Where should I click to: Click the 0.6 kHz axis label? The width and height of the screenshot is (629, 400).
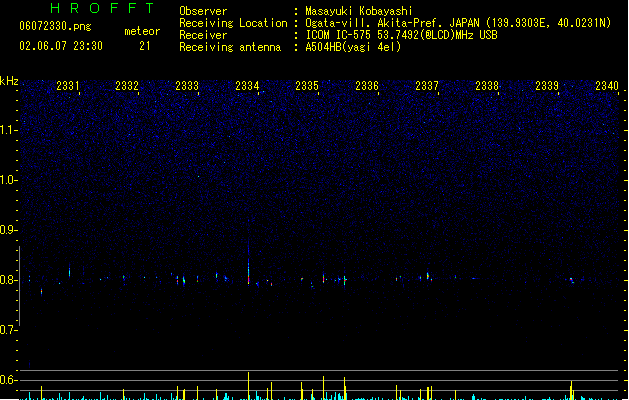[x=8, y=380]
